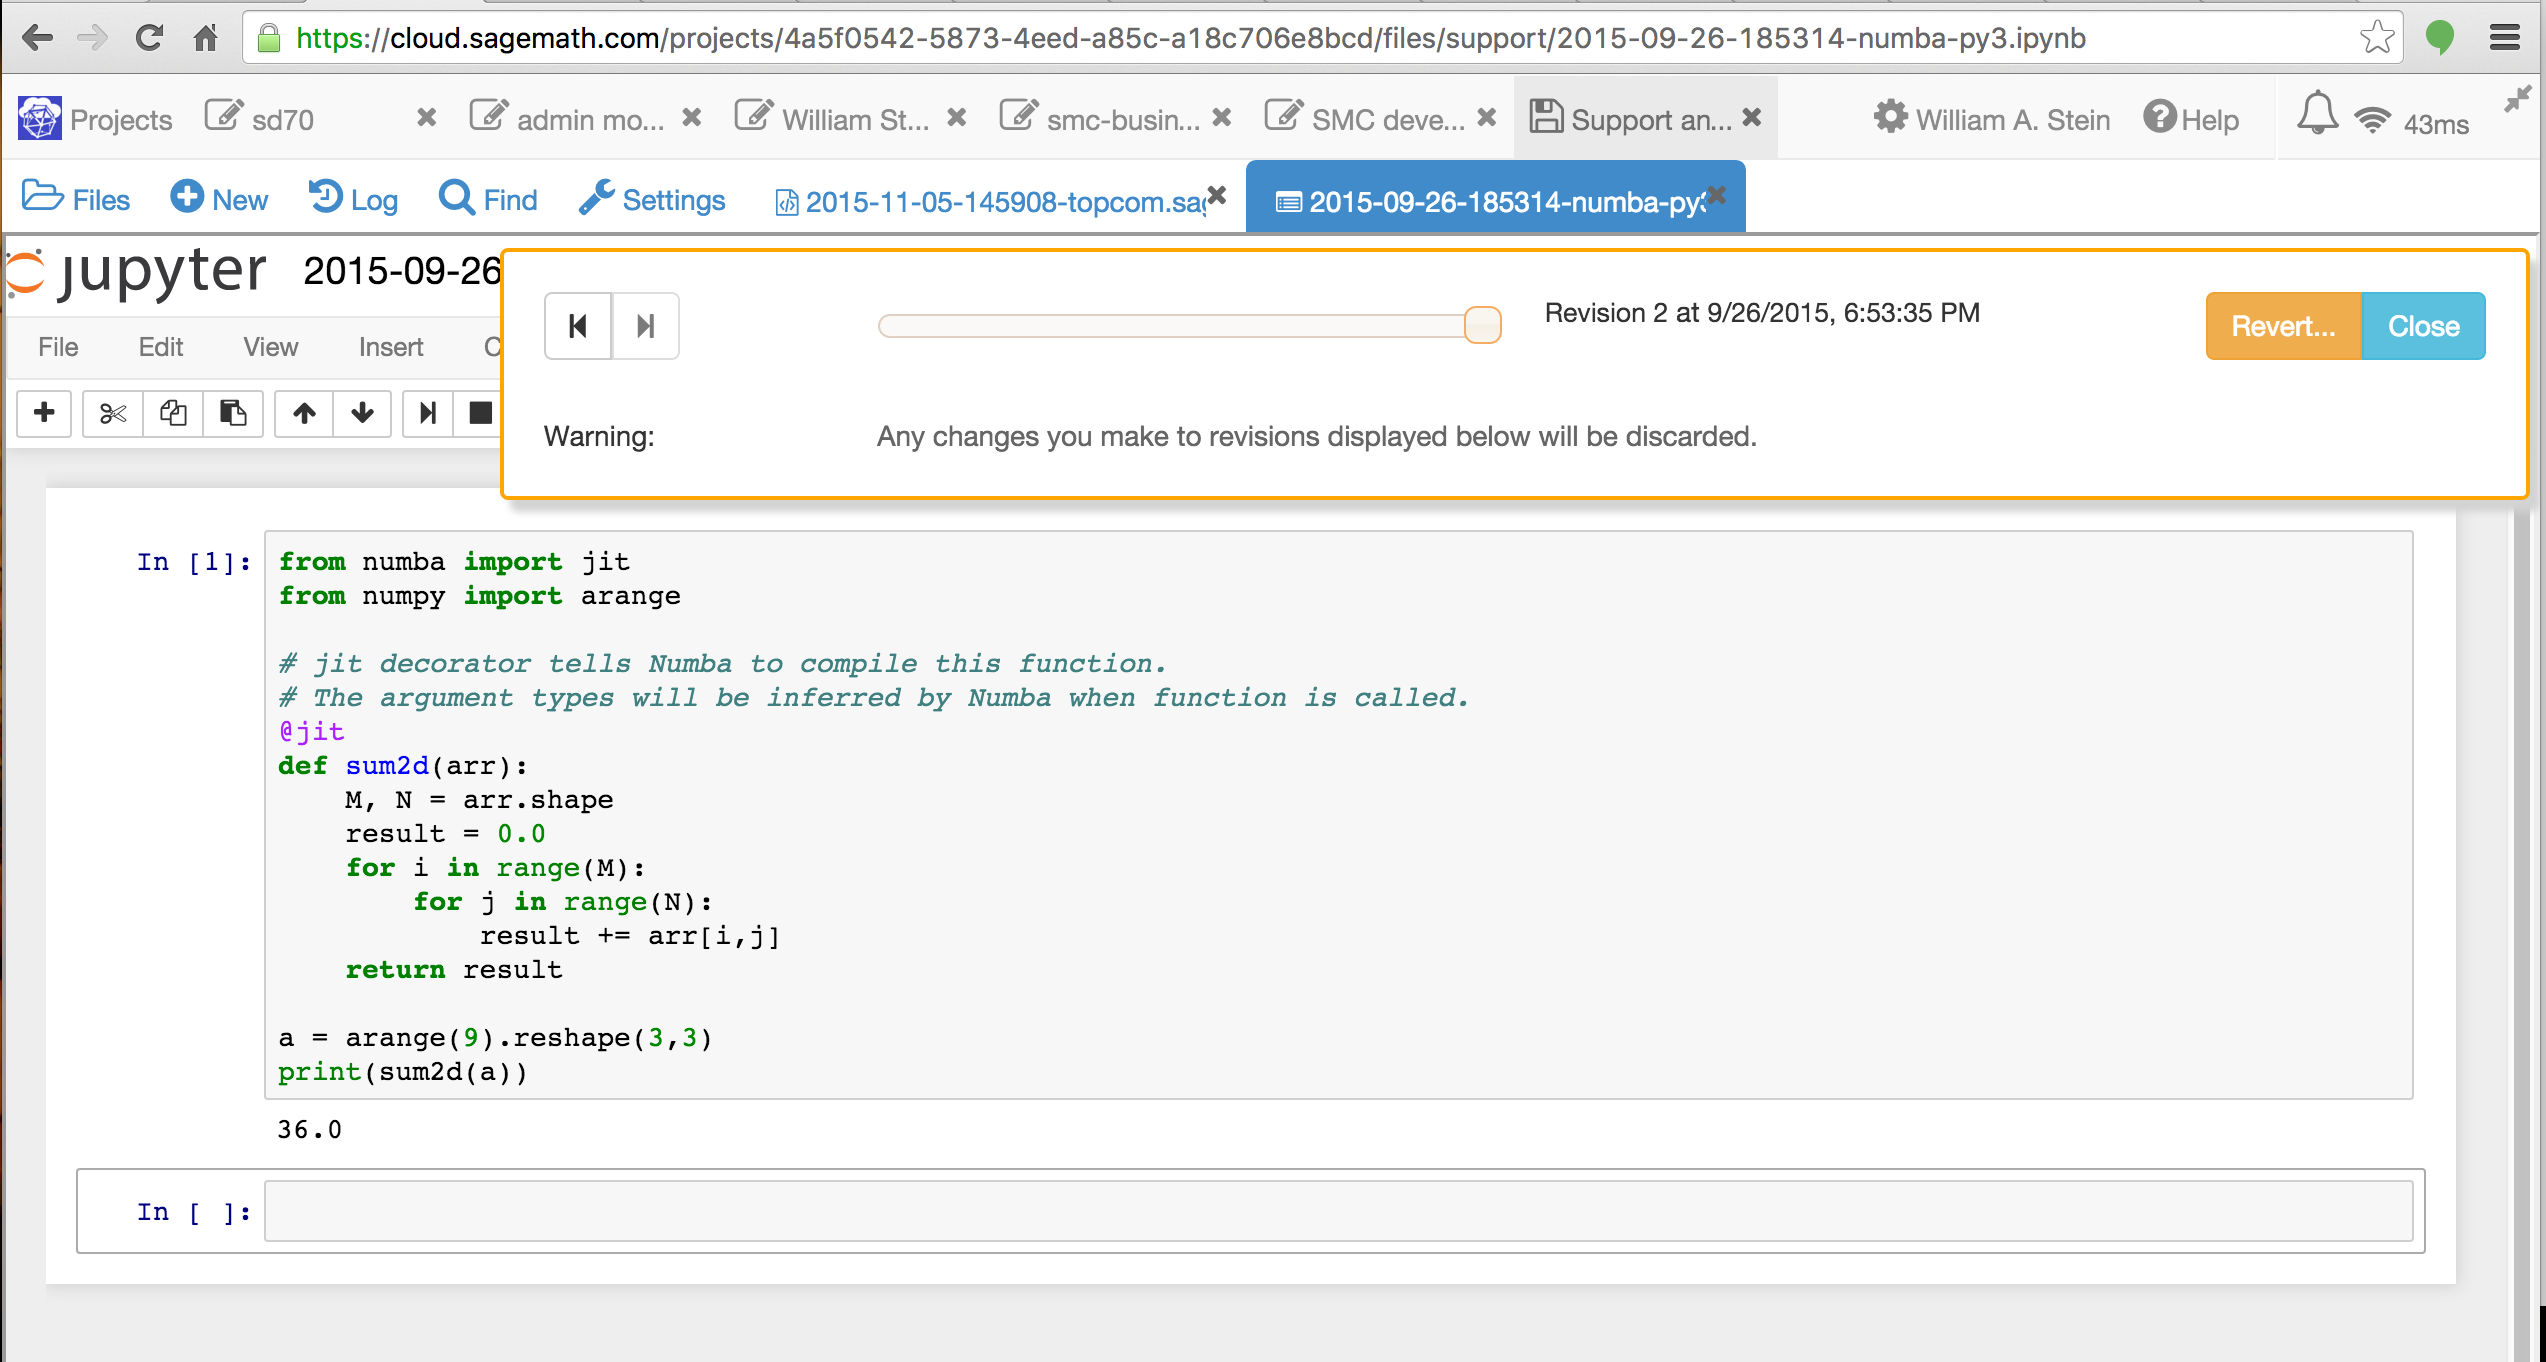Open the Jupyter File menu
This screenshot has width=2546, height=1362.
tap(58, 347)
